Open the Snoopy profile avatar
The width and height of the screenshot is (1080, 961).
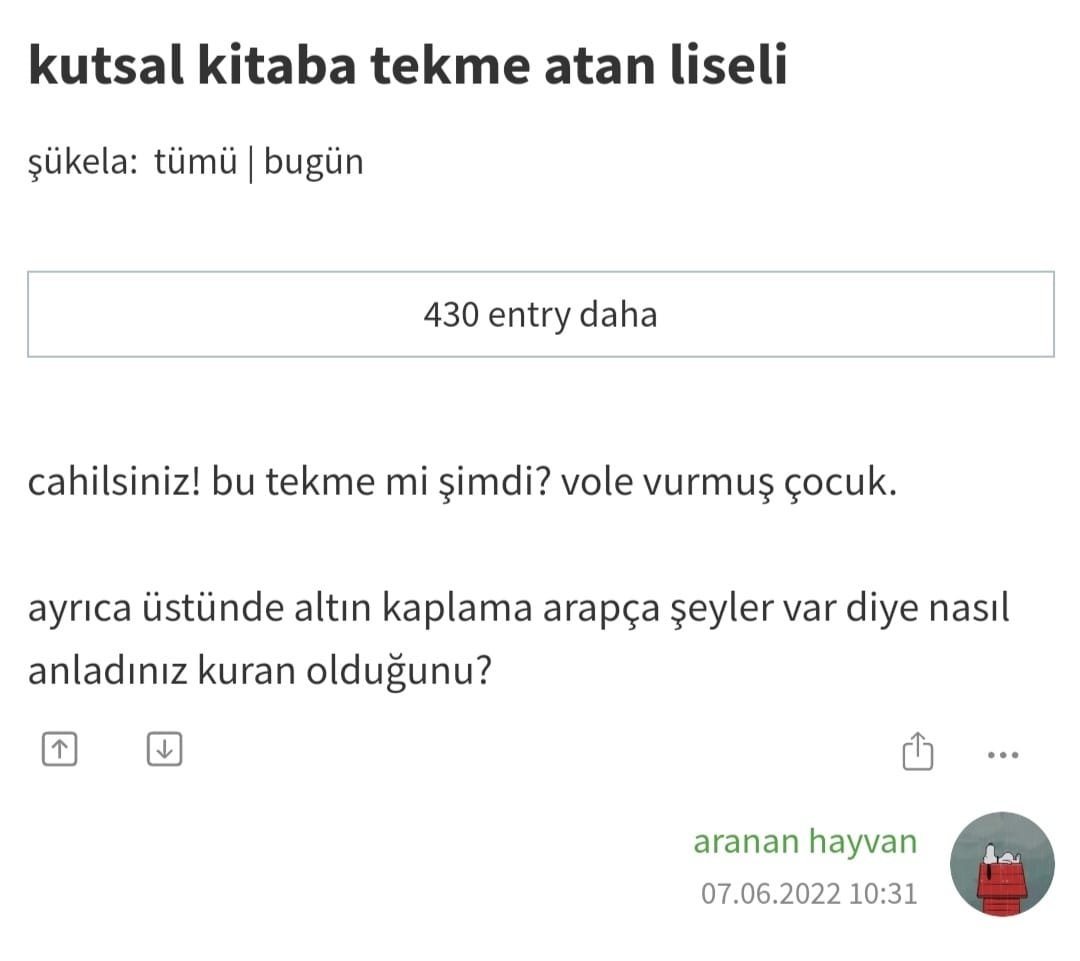[x=1001, y=865]
